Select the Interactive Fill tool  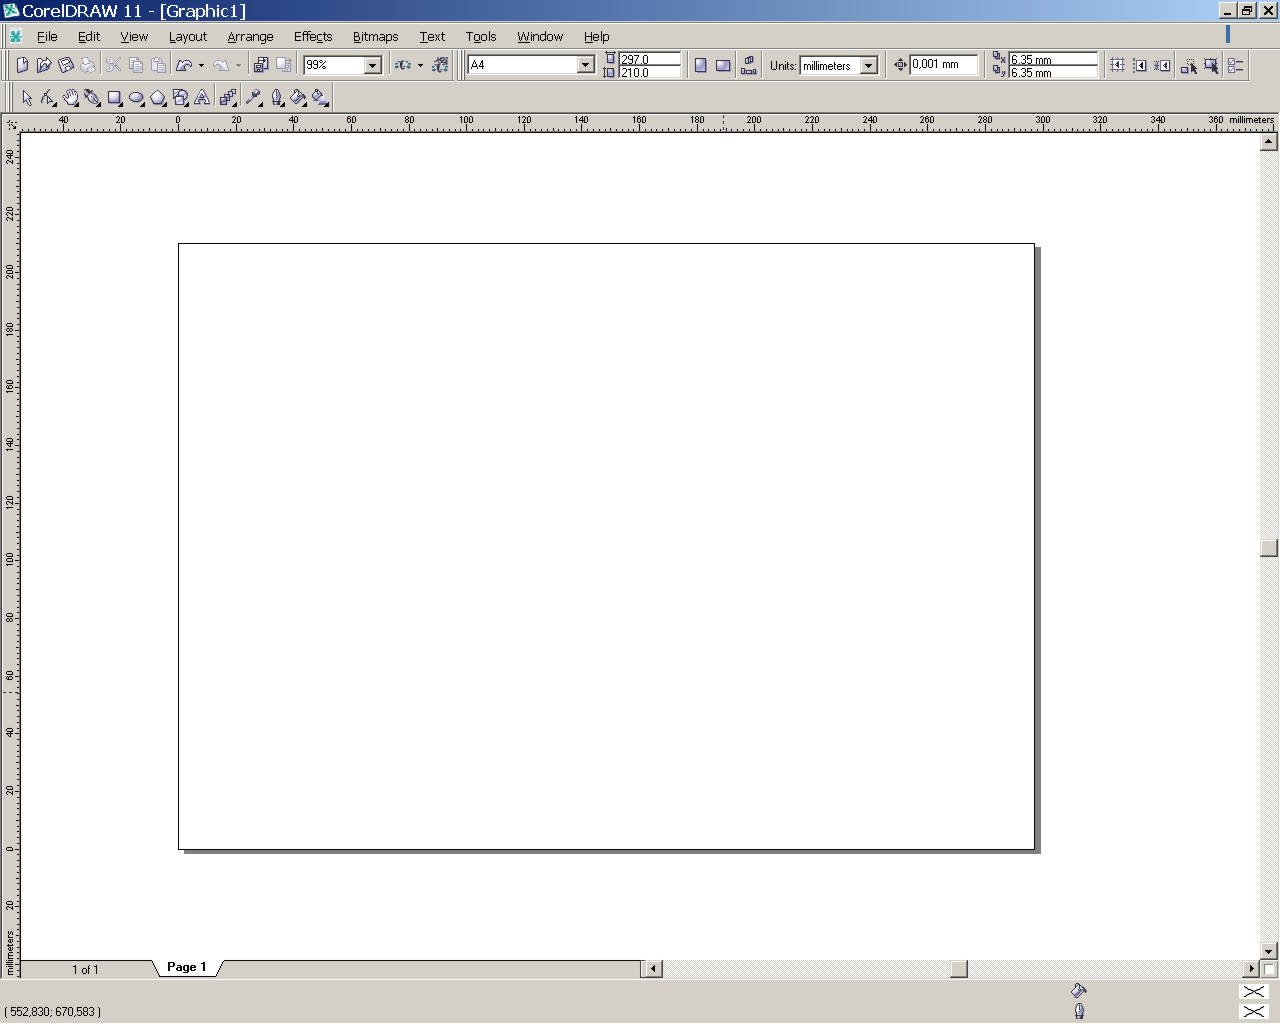click(320, 97)
